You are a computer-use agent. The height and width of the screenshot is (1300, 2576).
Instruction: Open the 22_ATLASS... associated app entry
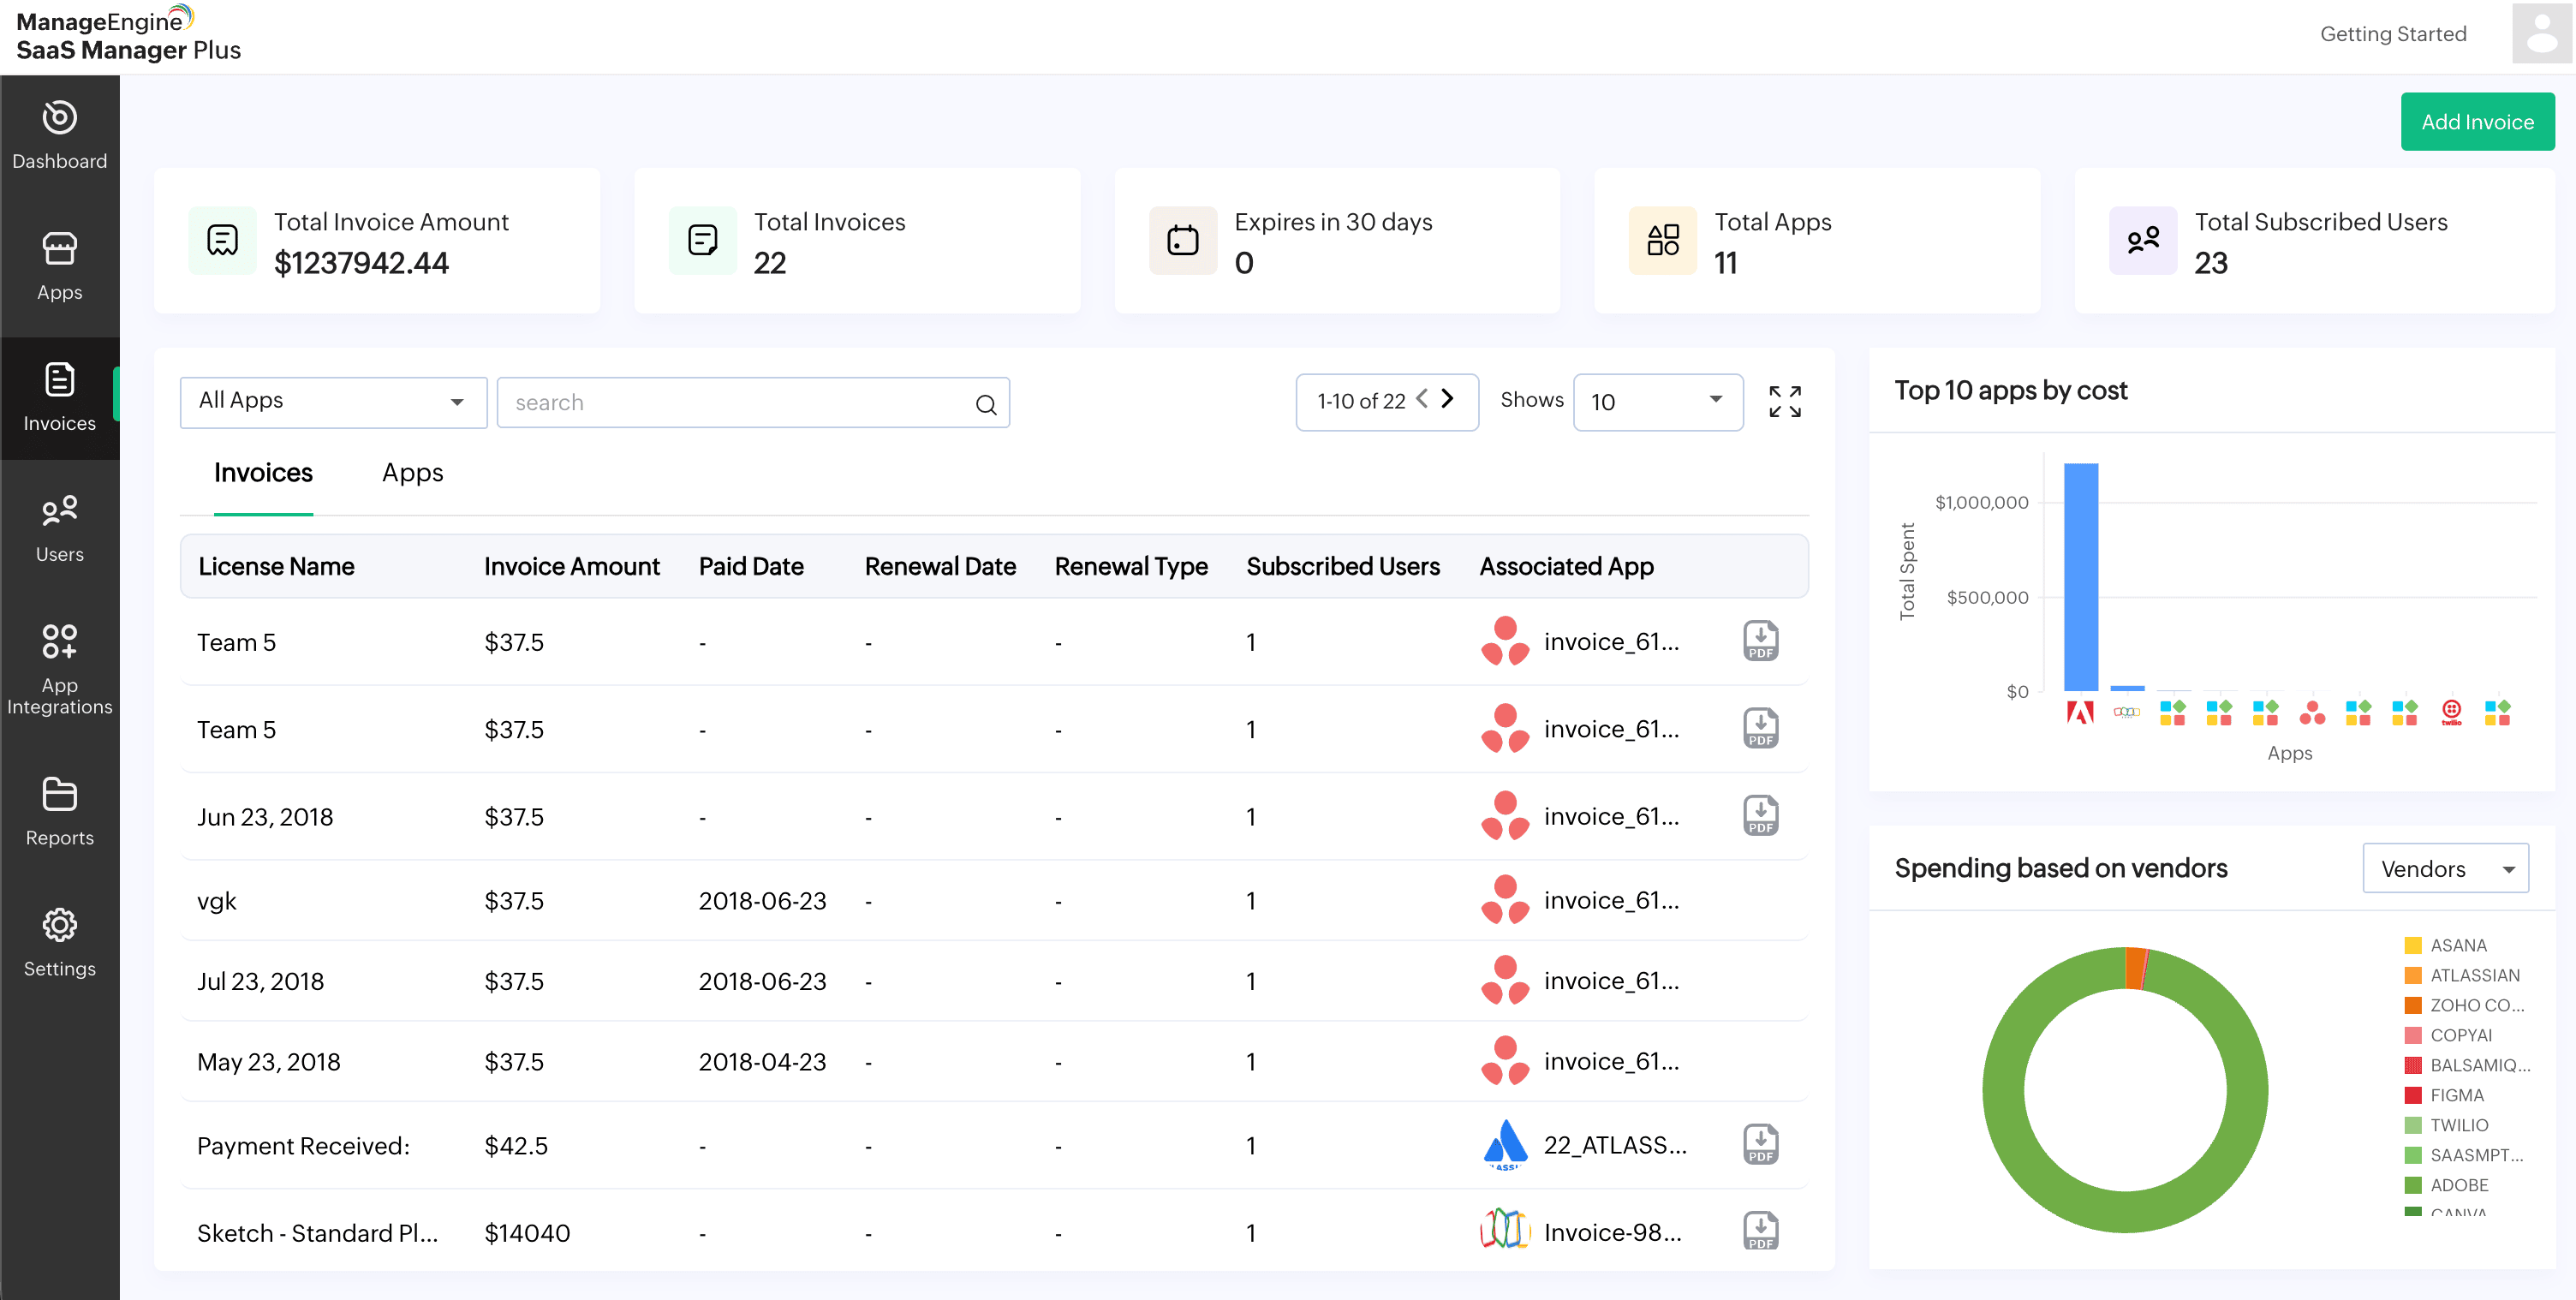[x=1615, y=1145]
